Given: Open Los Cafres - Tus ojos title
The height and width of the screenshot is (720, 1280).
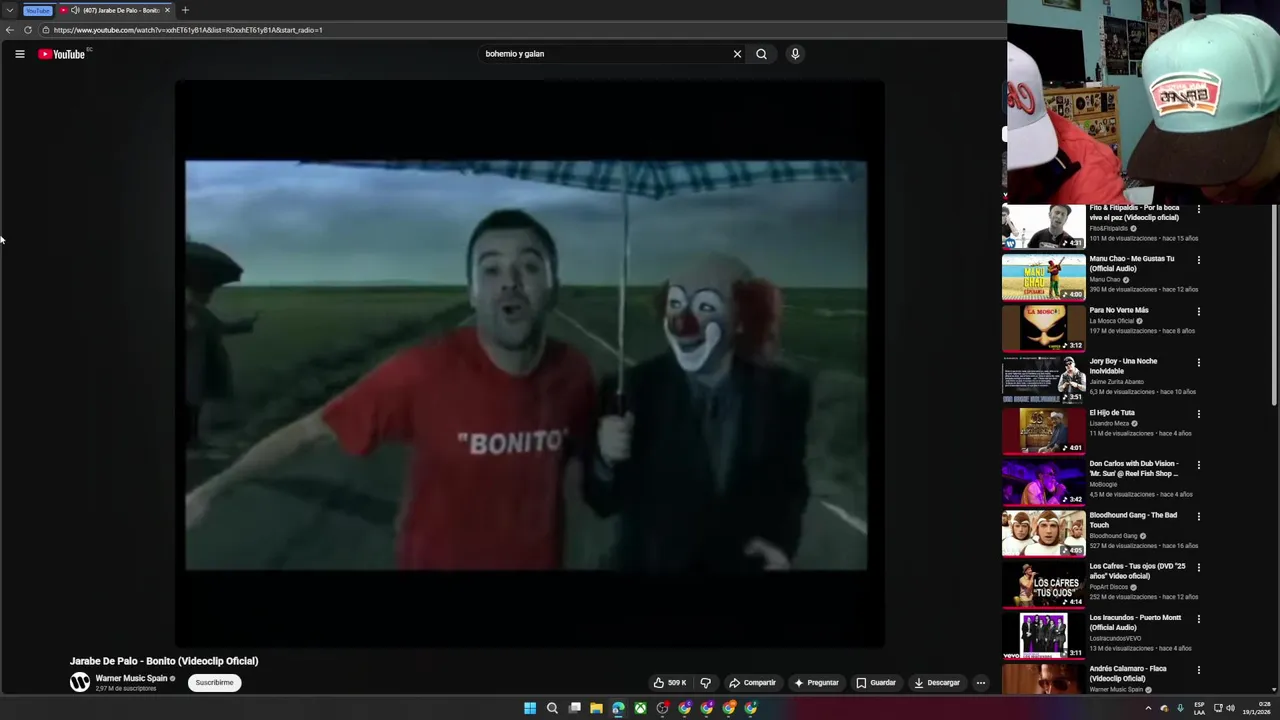Looking at the screenshot, I should click(x=1137, y=571).
